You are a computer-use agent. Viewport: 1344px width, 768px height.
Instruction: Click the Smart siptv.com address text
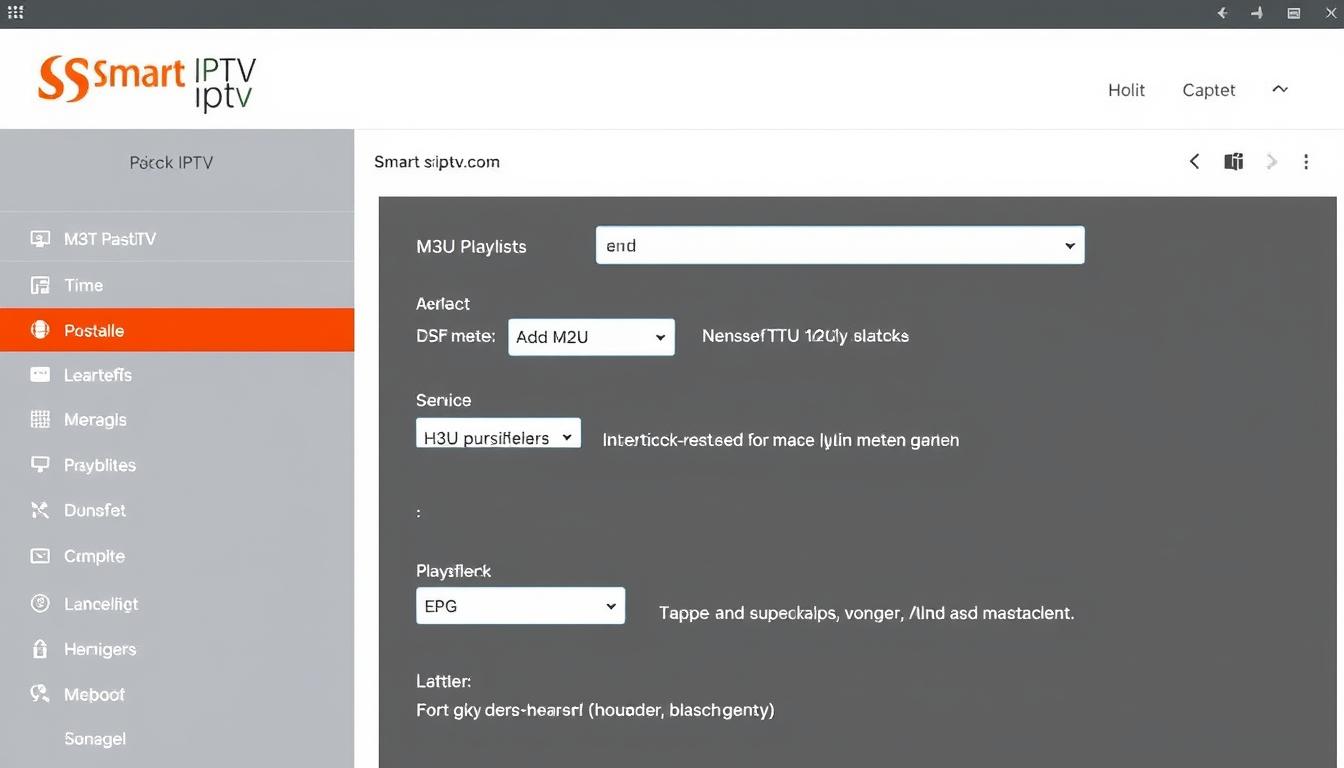[437, 161]
